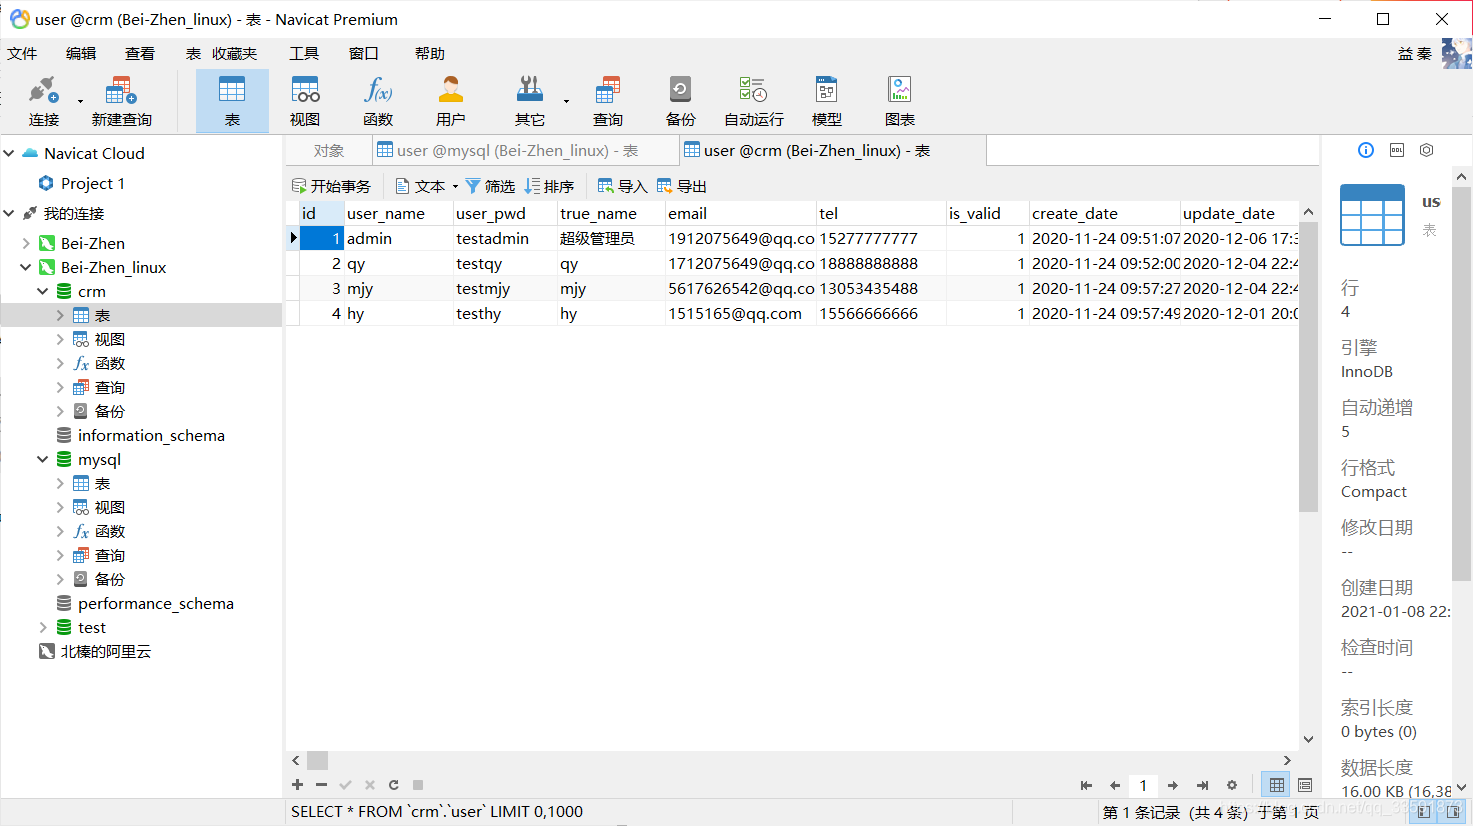Open the Model toolbar icon

pos(826,100)
